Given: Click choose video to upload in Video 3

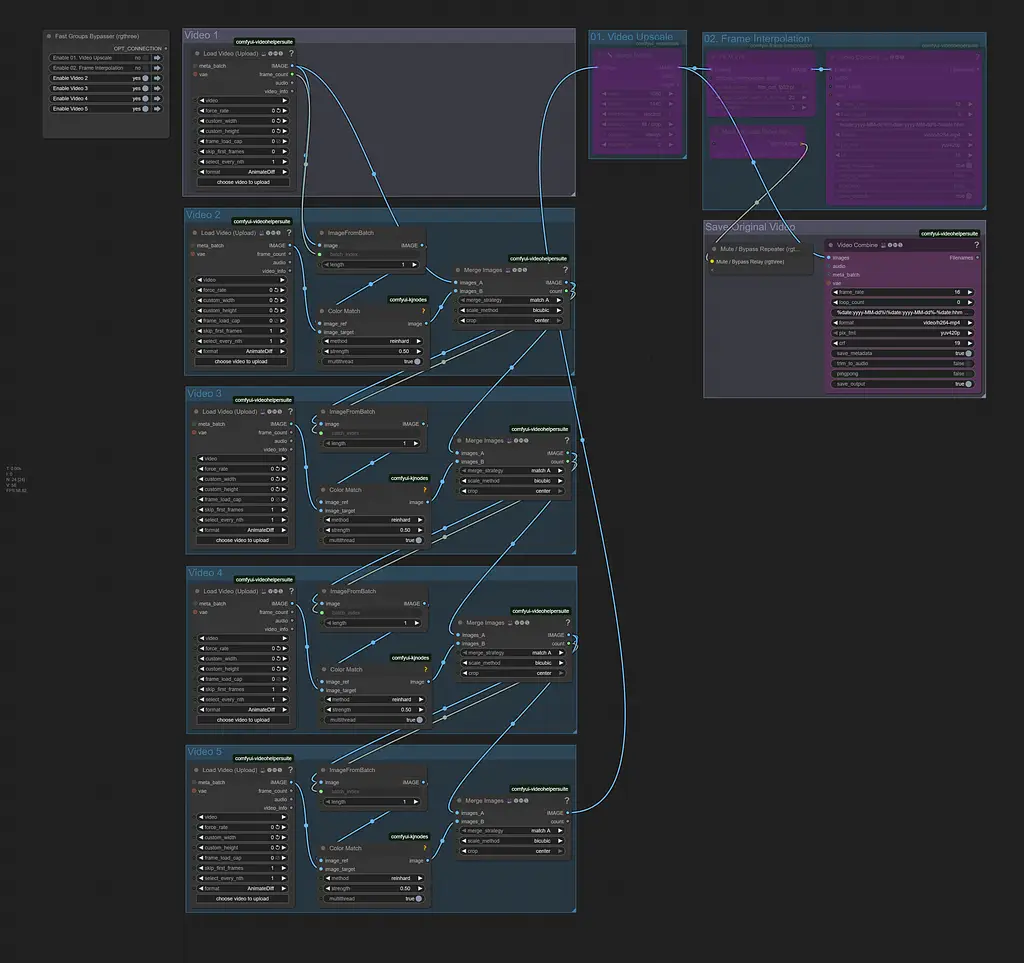Looking at the screenshot, I should tap(242, 541).
